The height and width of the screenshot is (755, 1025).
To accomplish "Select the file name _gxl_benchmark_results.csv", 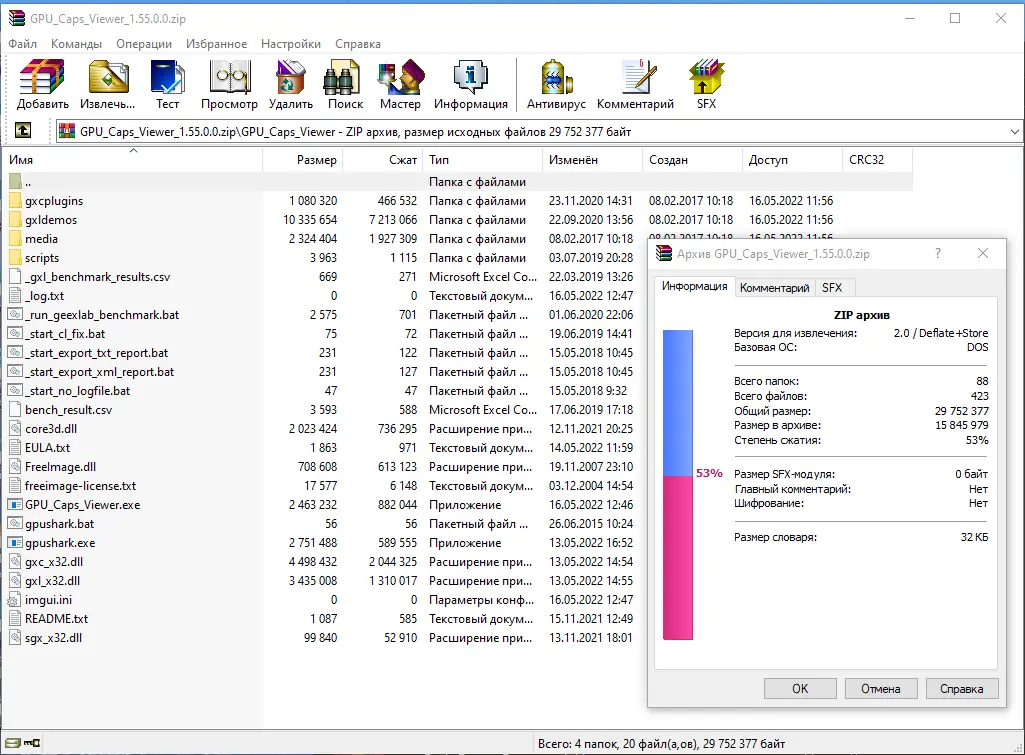I will point(97,277).
